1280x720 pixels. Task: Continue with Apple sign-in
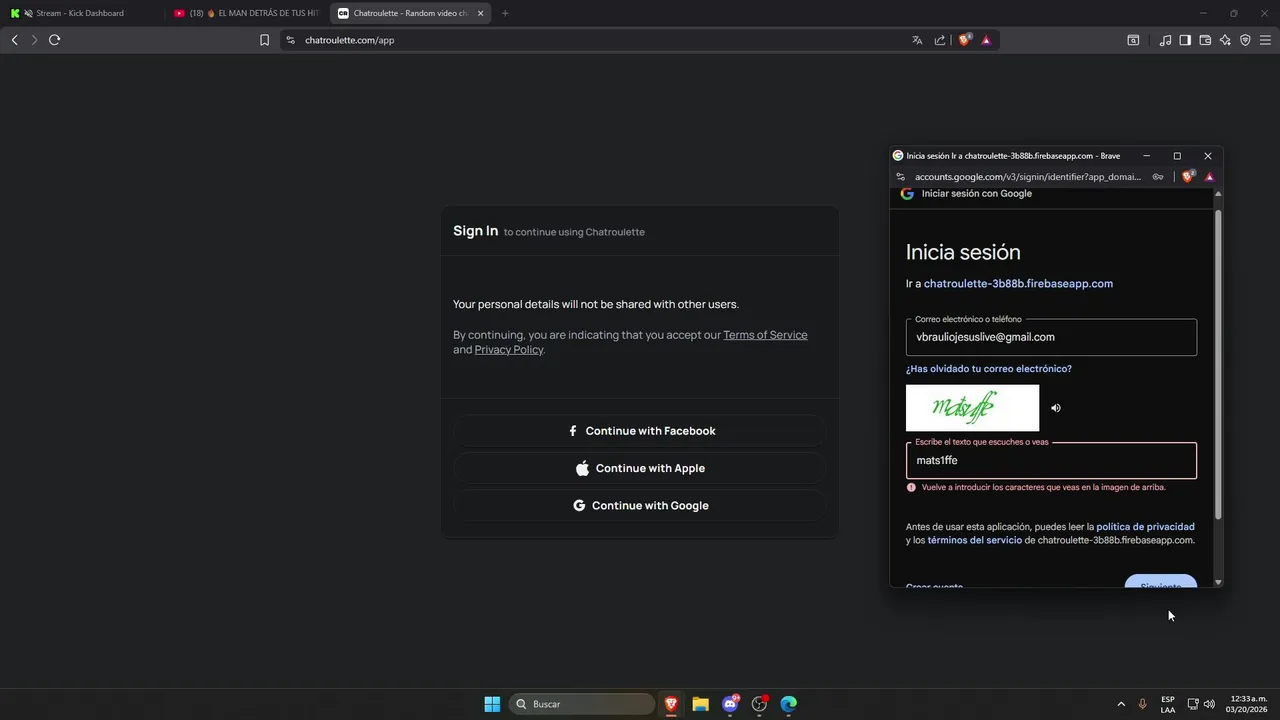(640, 468)
